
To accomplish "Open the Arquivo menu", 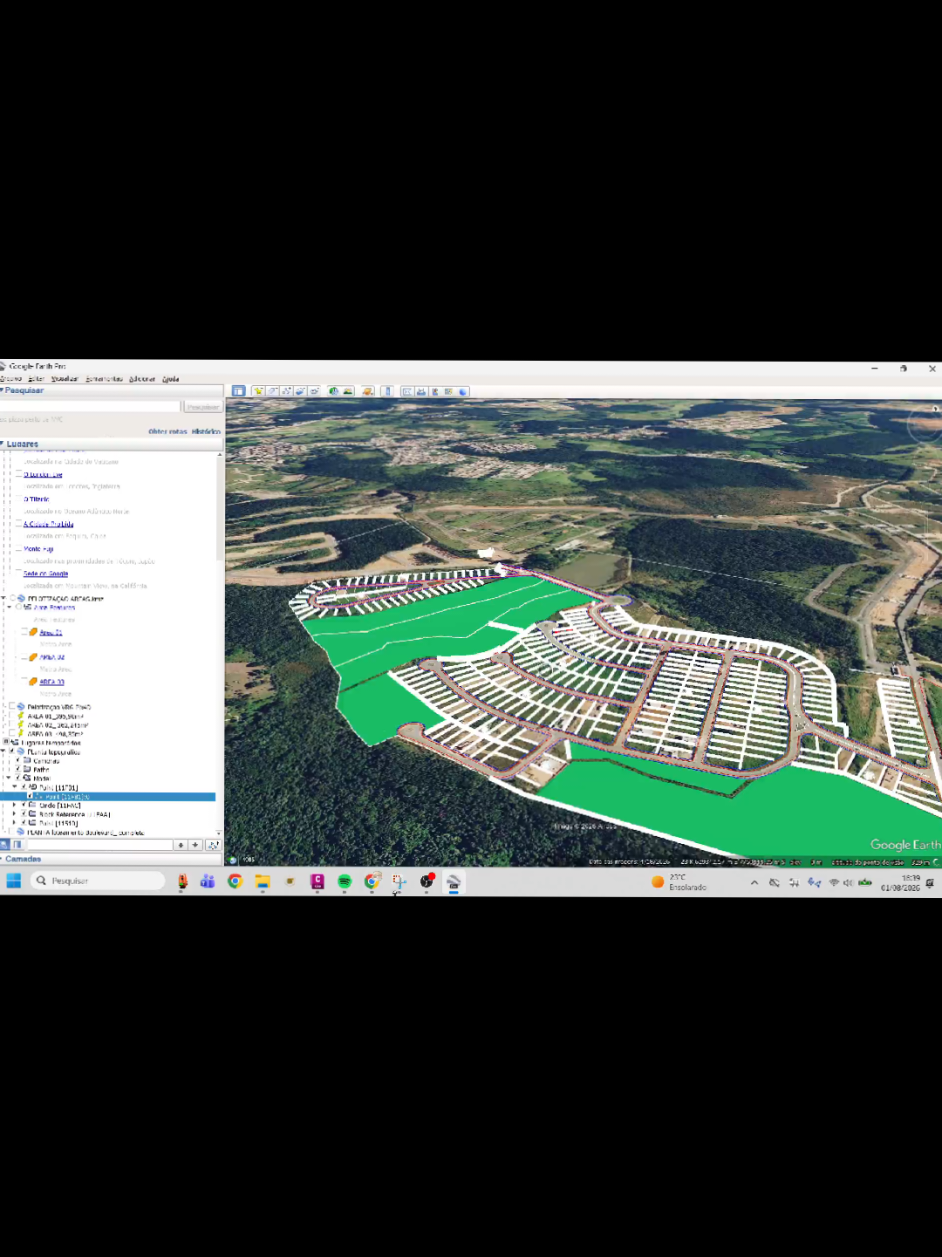I will pos(11,379).
